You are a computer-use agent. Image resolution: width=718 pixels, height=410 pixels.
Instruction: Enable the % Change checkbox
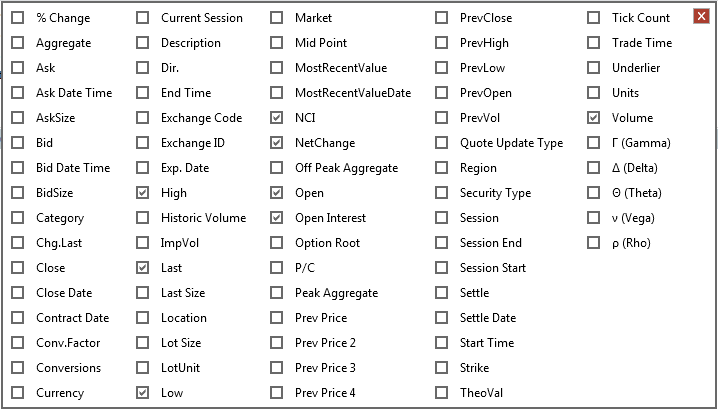tap(17, 18)
